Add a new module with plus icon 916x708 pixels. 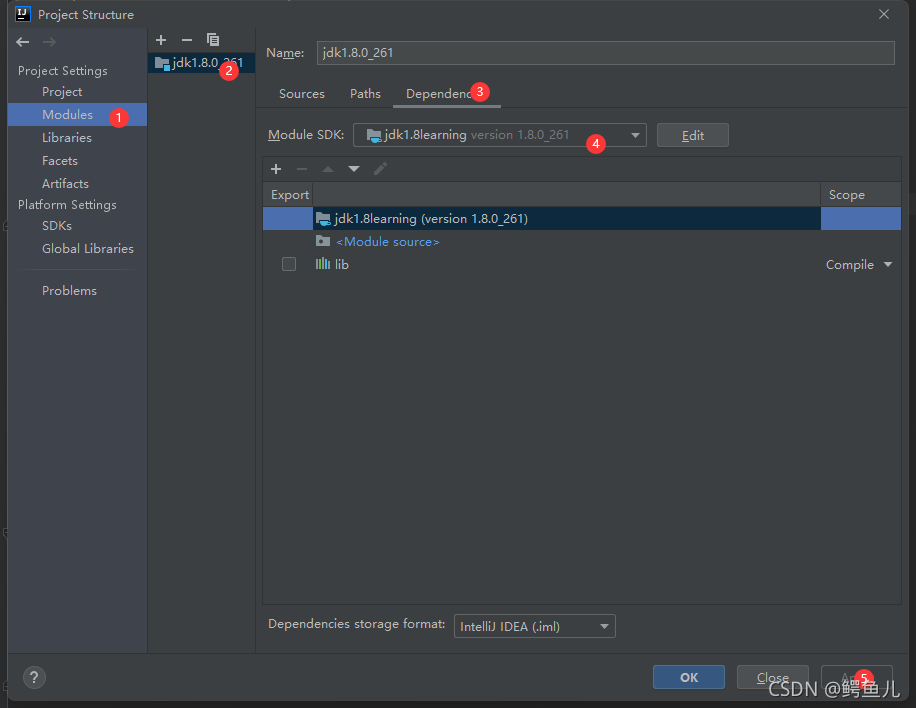click(161, 40)
